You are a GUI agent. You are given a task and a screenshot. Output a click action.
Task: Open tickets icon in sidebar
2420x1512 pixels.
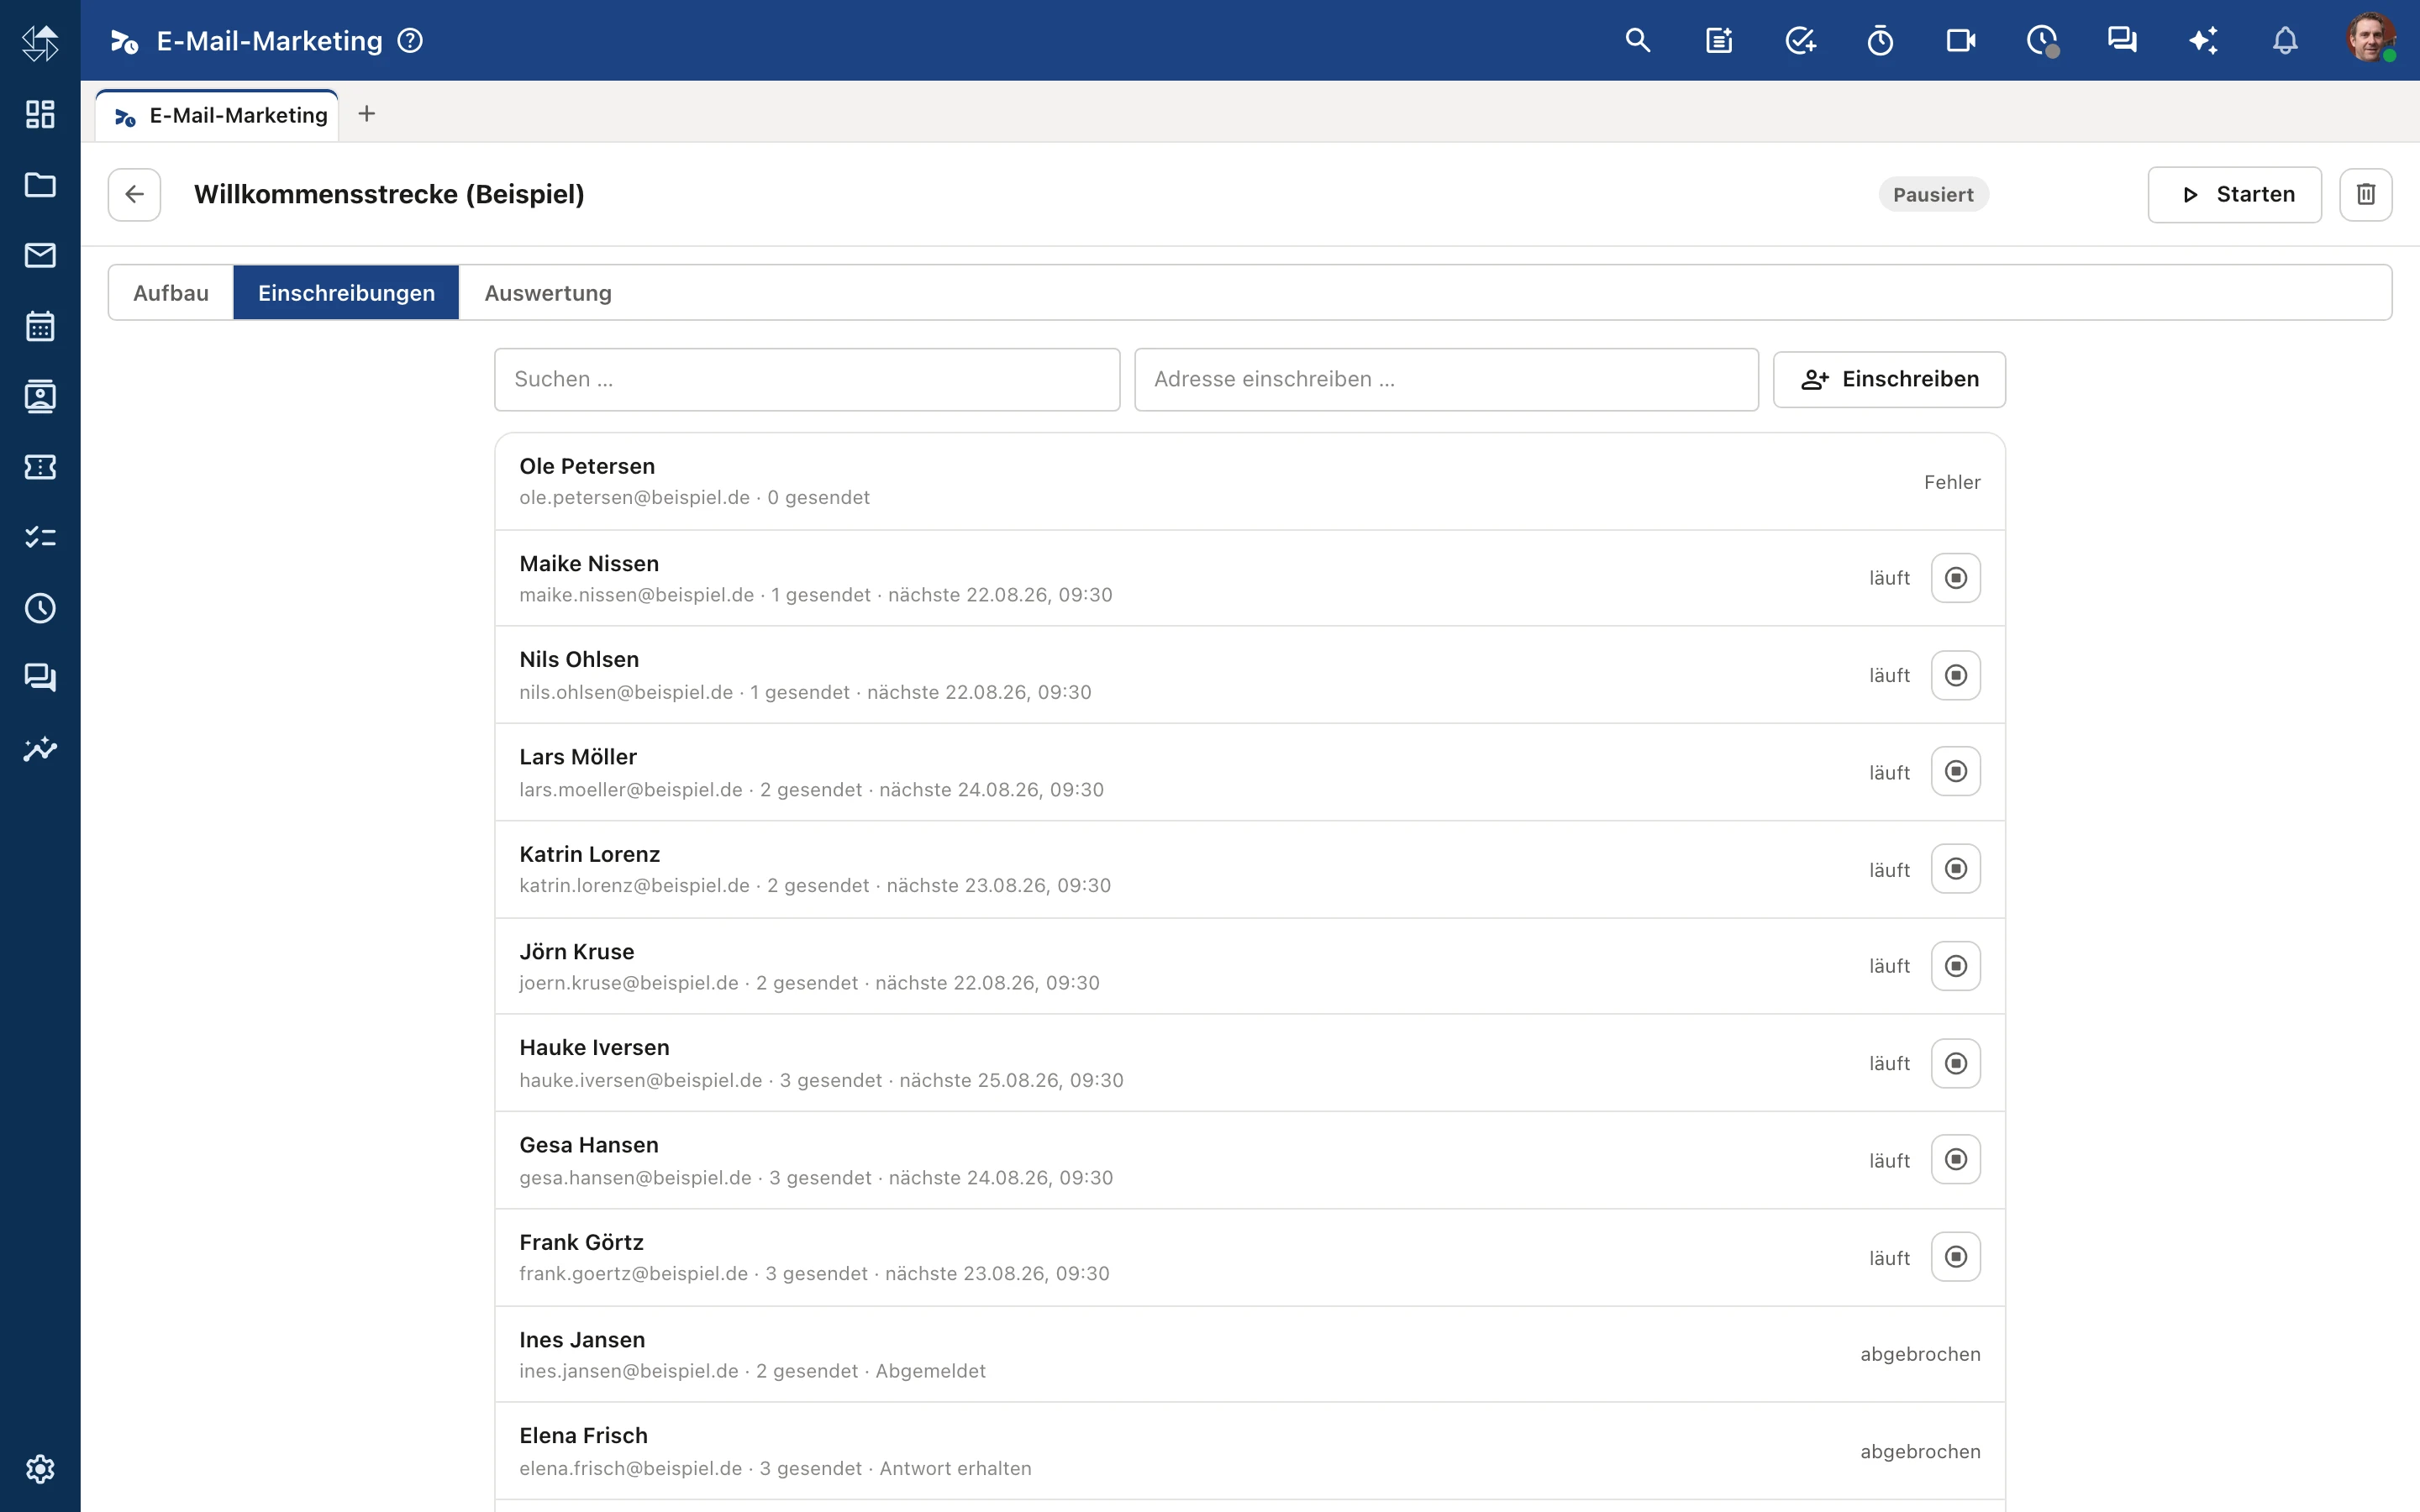click(x=40, y=467)
